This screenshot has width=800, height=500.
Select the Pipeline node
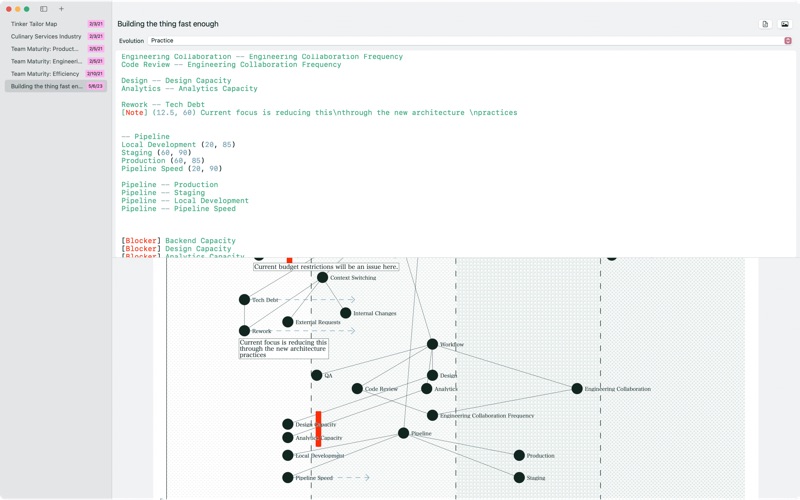tap(403, 433)
